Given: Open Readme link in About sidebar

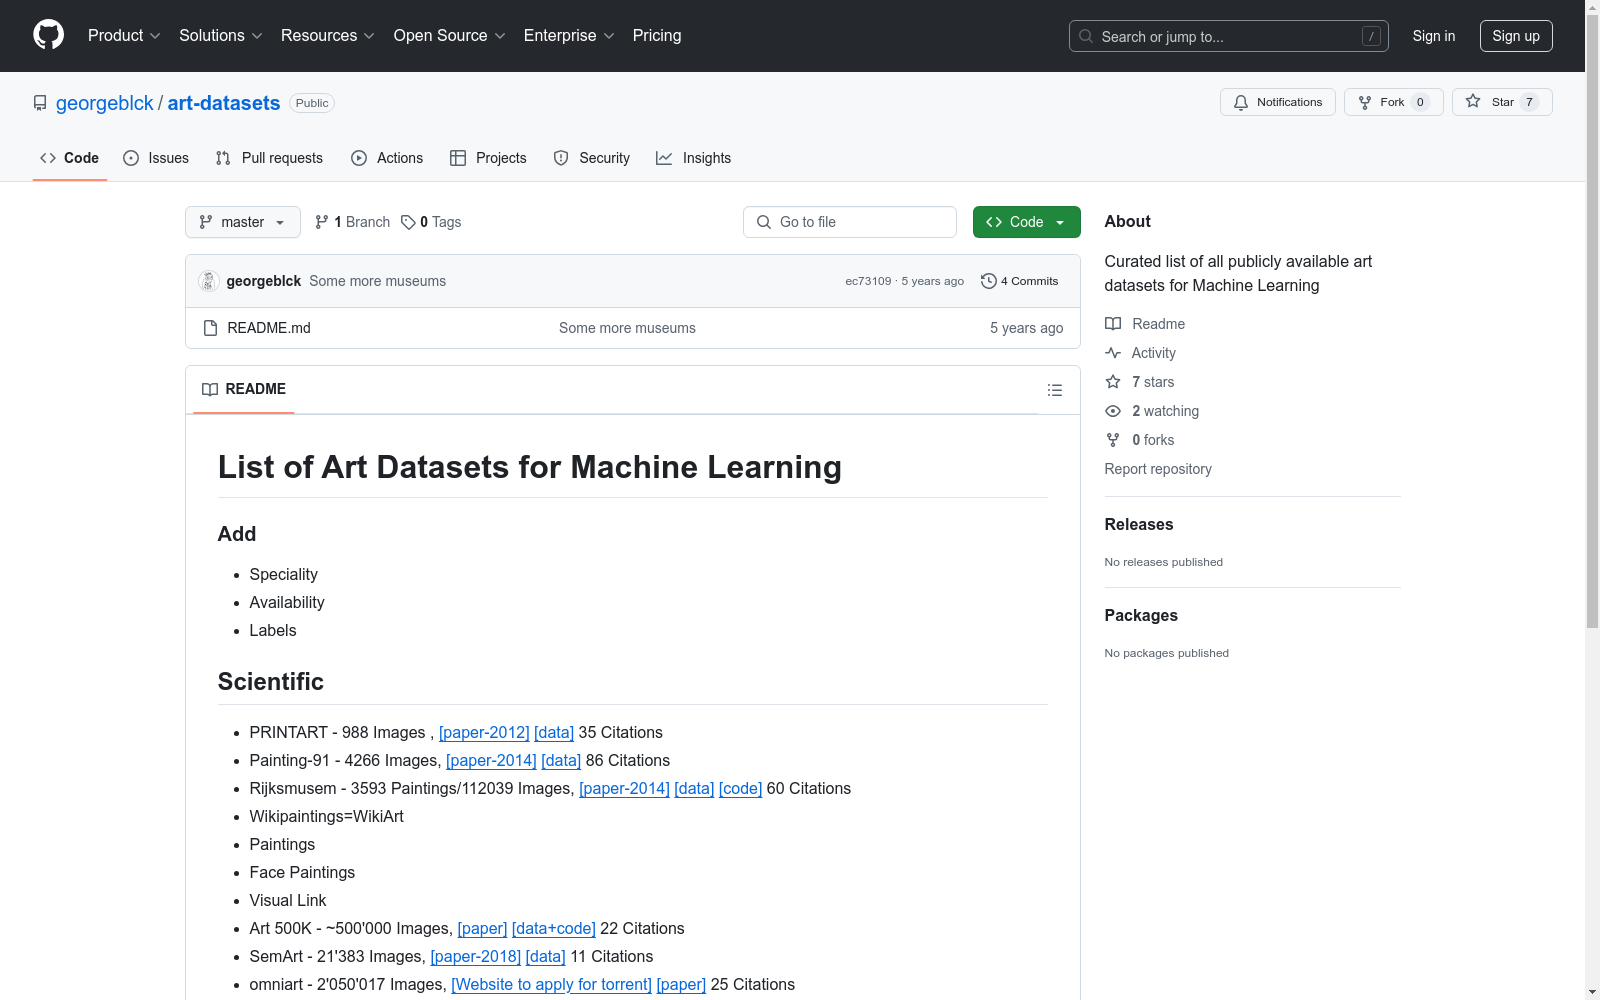Looking at the screenshot, I should (1145, 324).
